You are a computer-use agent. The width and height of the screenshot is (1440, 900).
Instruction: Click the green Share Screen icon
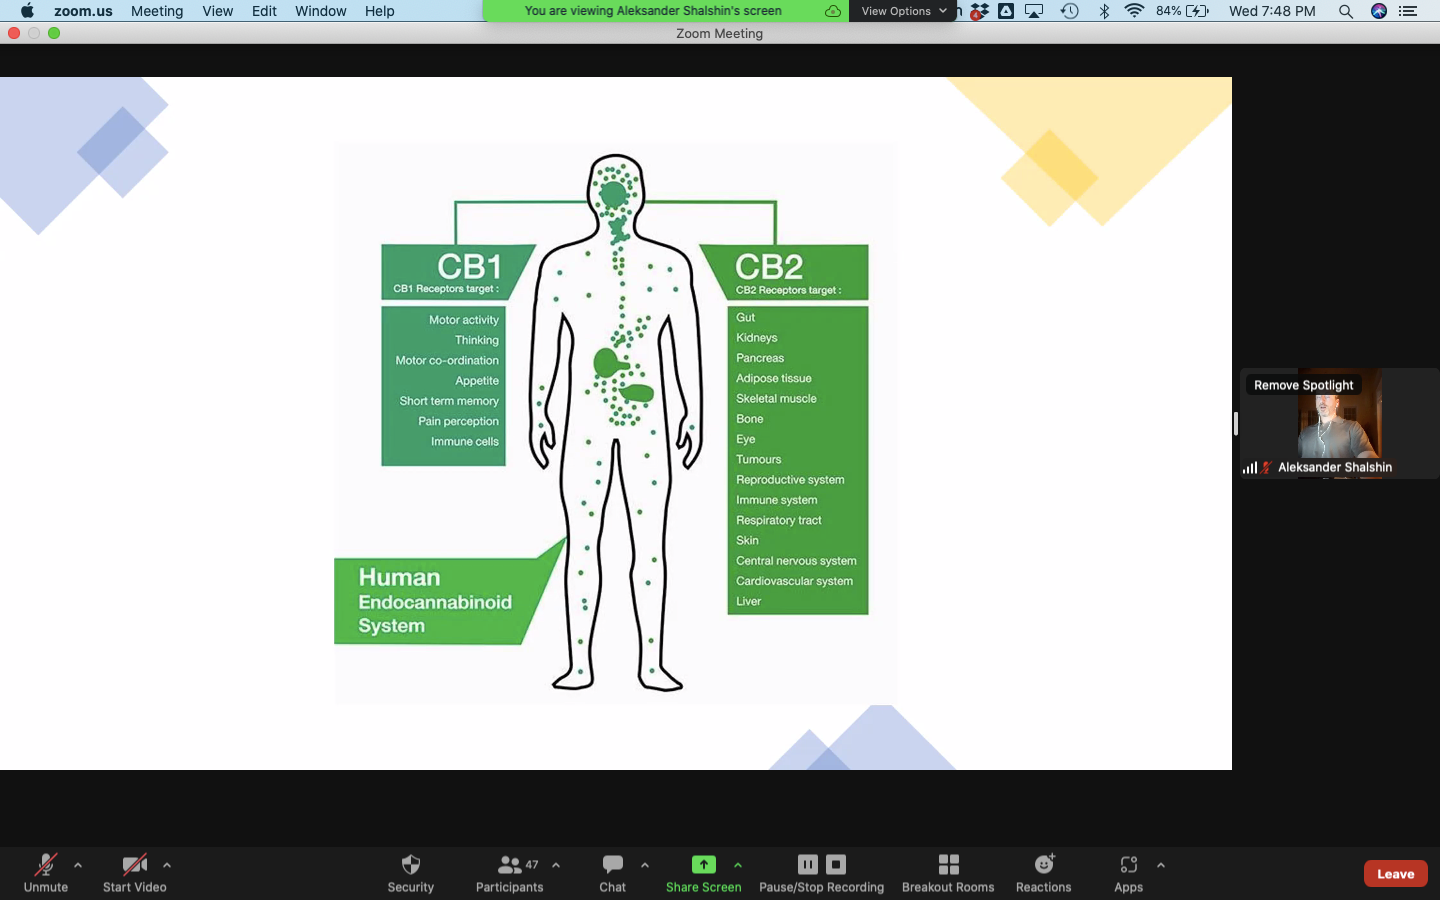[x=704, y=864]
